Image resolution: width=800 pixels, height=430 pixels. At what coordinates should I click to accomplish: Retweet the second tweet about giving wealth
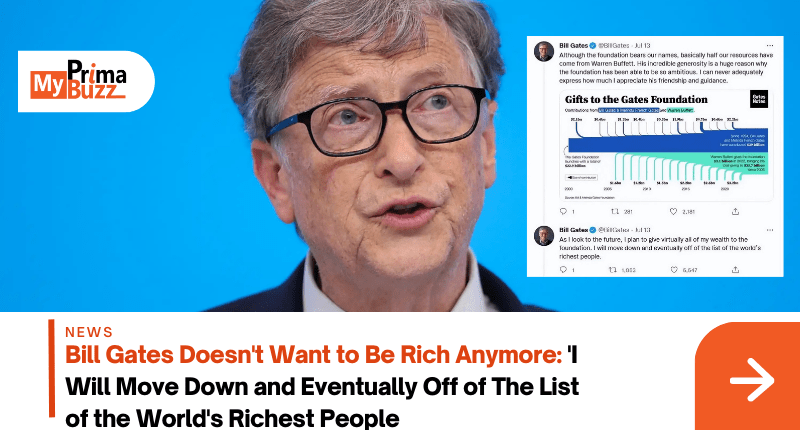613,269
